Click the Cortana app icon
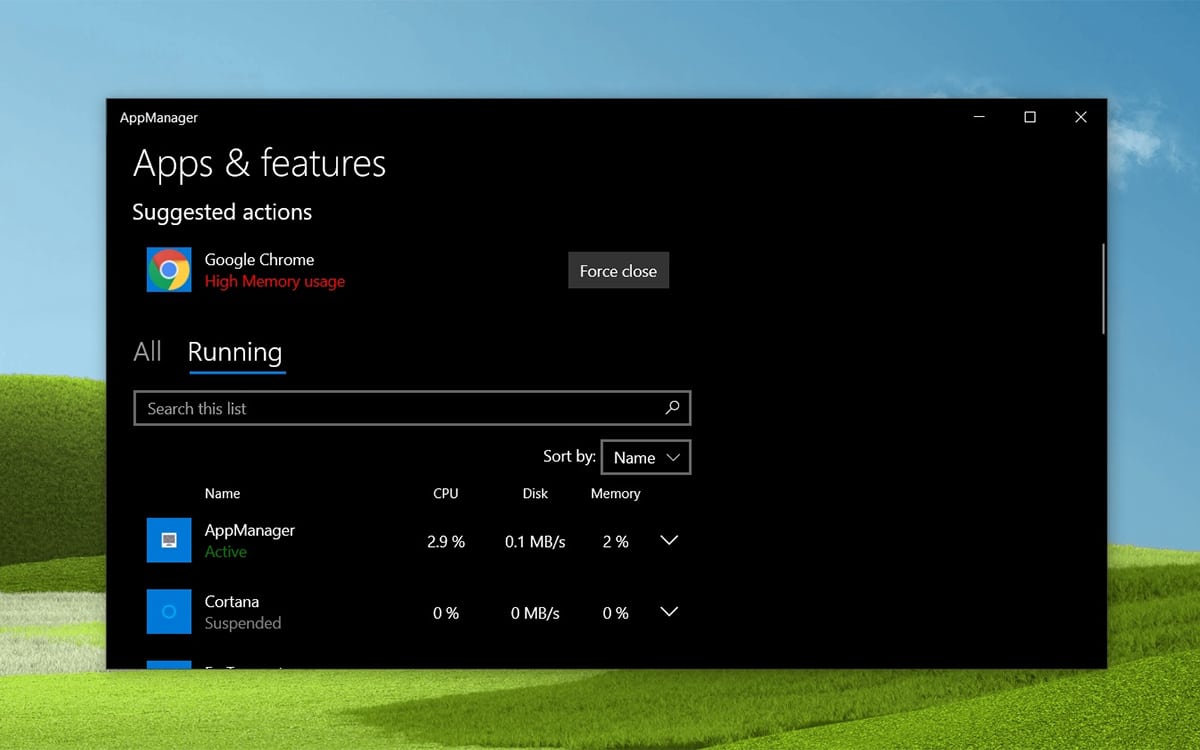The height and width of the screenshot is (750, 1200). pyautogui.click(x=169, y=611)
